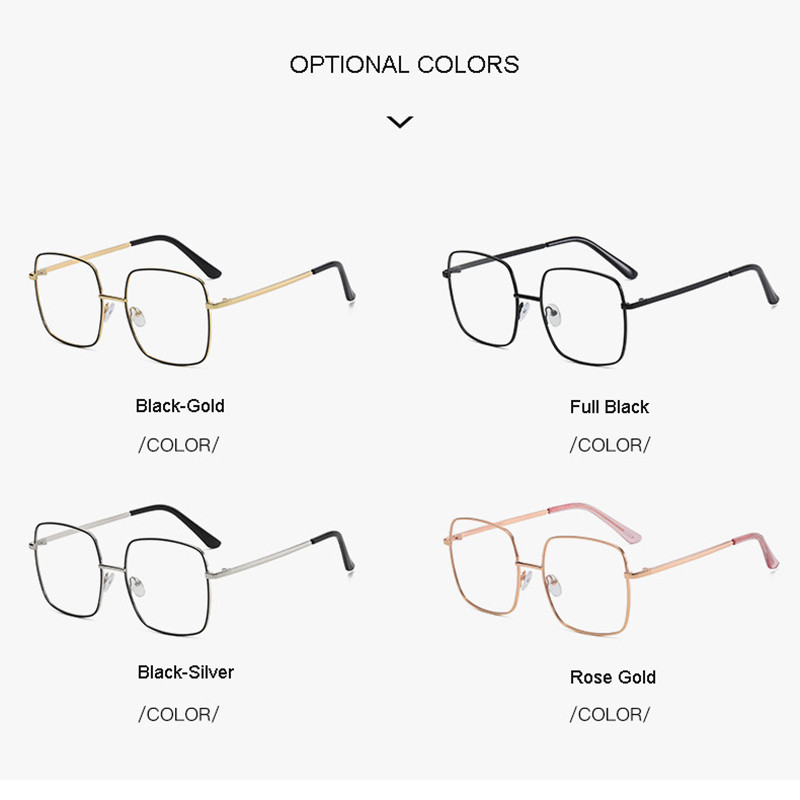Screen dimensions: 800x800
Task: Click the silver temple arm of Black-Silver glasses
Action: (259, 560)
